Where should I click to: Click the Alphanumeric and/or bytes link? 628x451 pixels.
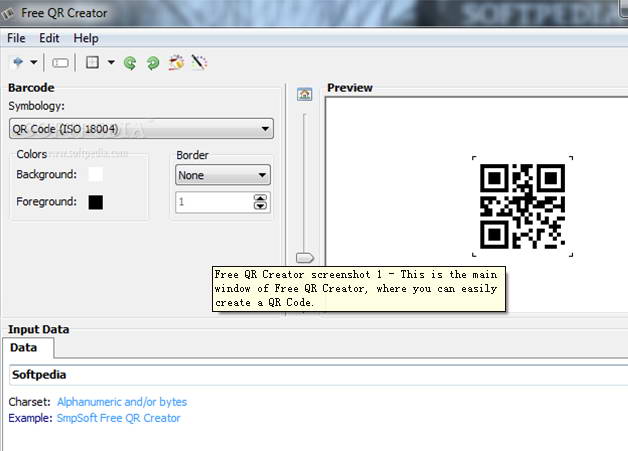(122, 402)
